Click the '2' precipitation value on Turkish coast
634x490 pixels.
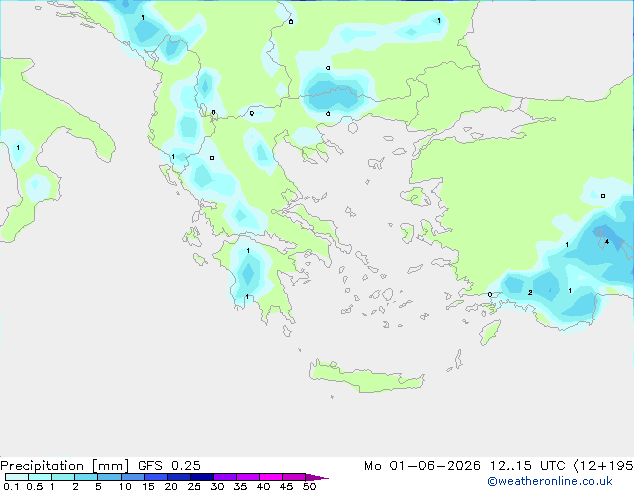pyautogui.click(x=530, y=292)
